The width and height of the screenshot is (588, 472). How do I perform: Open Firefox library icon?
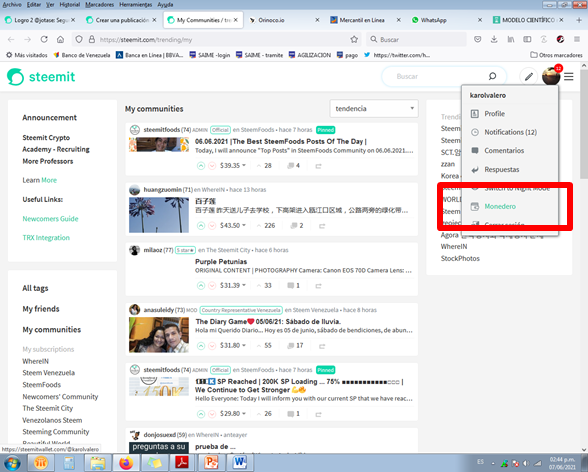coord(511,39)
